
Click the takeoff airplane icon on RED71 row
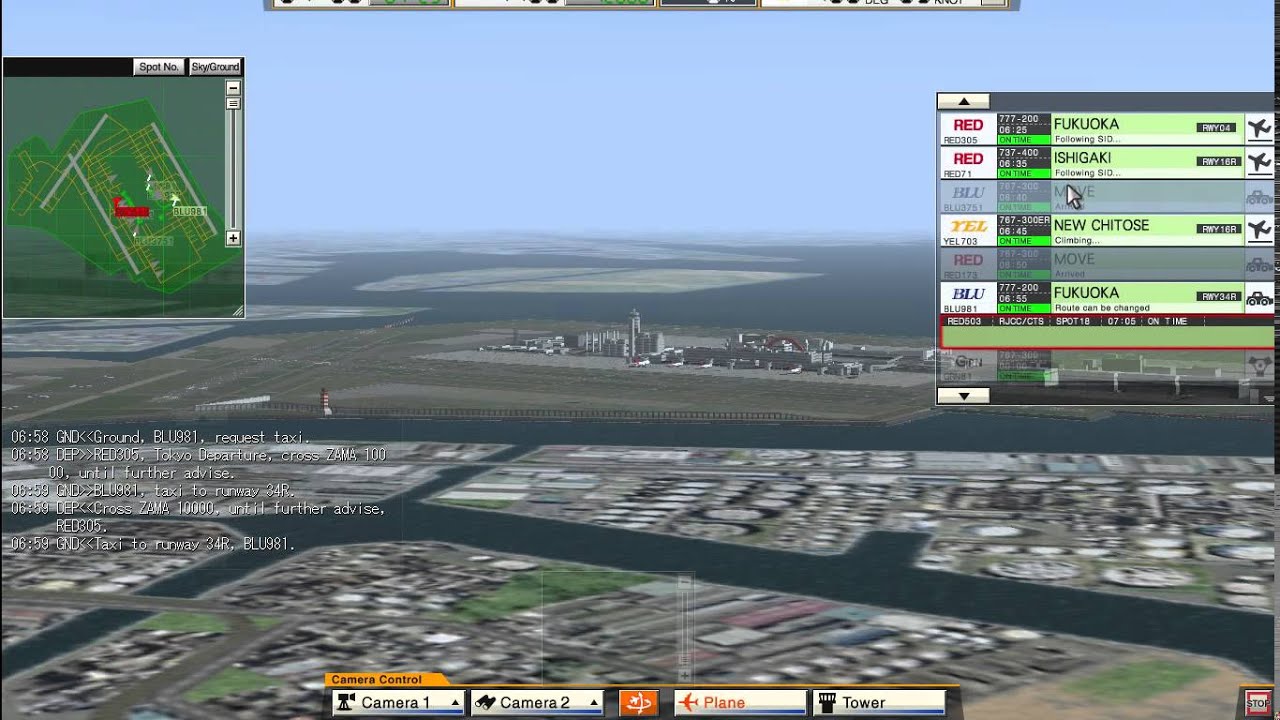coord(1259,163)
